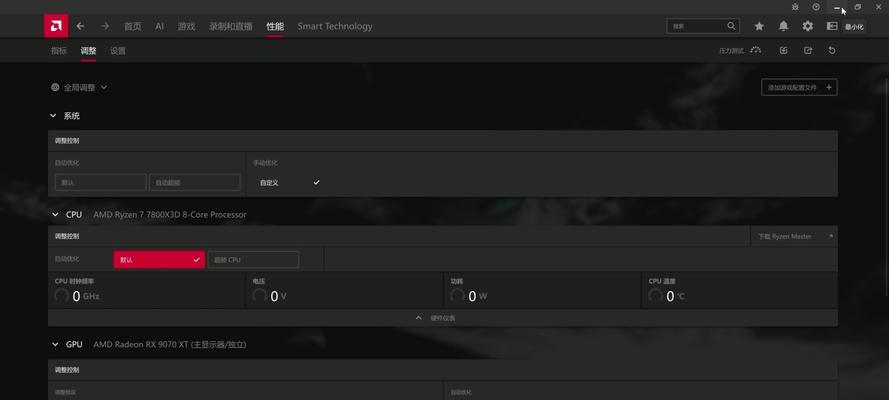Screen dimensions: 889x400
Task: Click 调整控制 header in CPU section
Action: 67,236
